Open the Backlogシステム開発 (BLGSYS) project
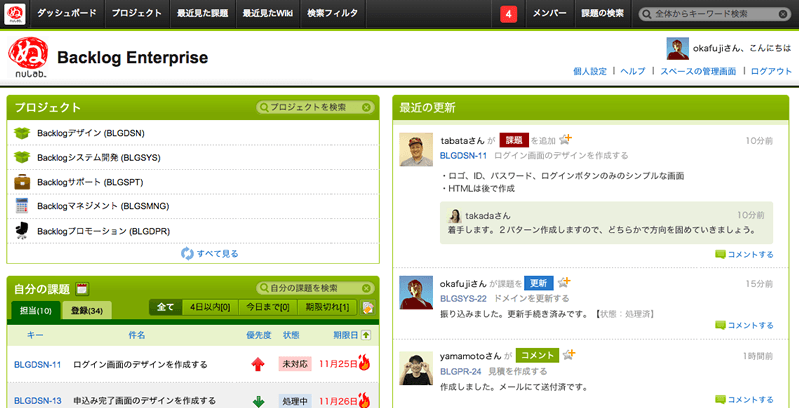The image size is (799, 408). (x=98, y=158)
